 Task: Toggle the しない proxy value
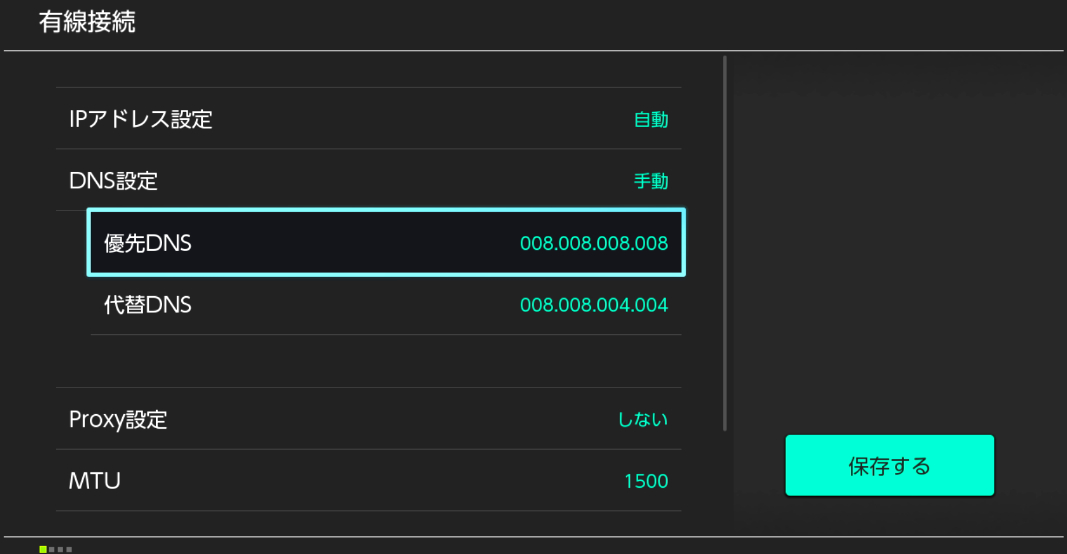(x=642, y=420)
